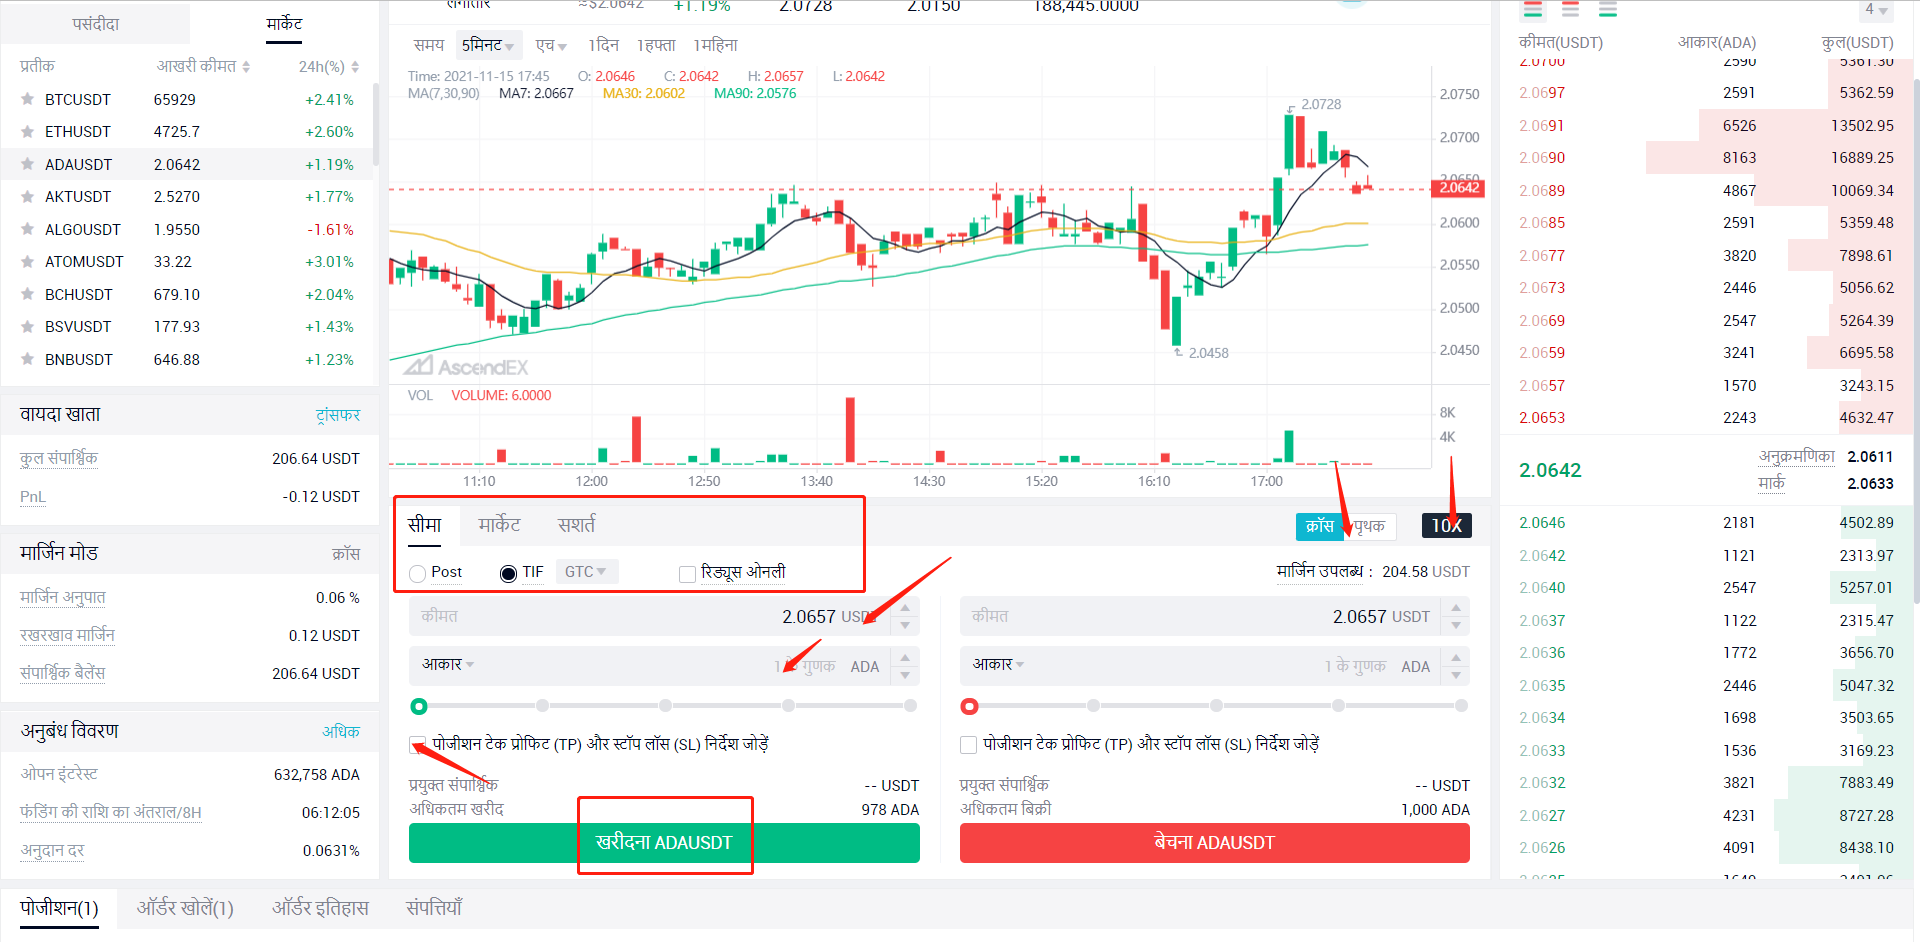Open the ट्रांसफर link in वायदा खाता
The width and height of the screenshot is (1920, 942).
[x=338, y=415]
